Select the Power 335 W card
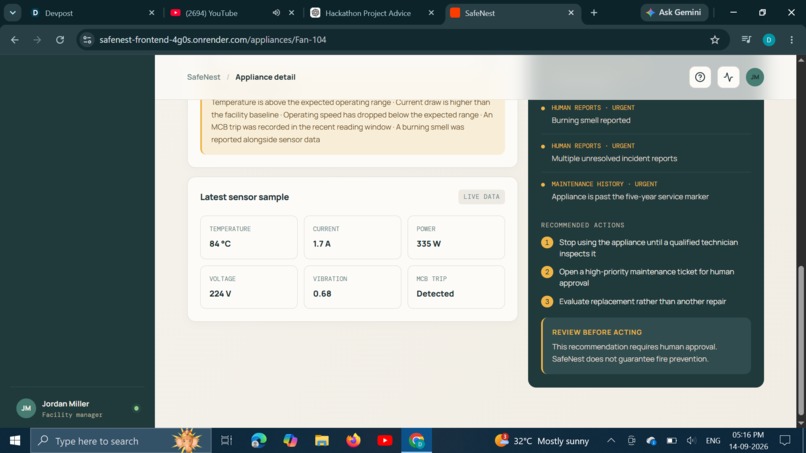 pos(456,237)
